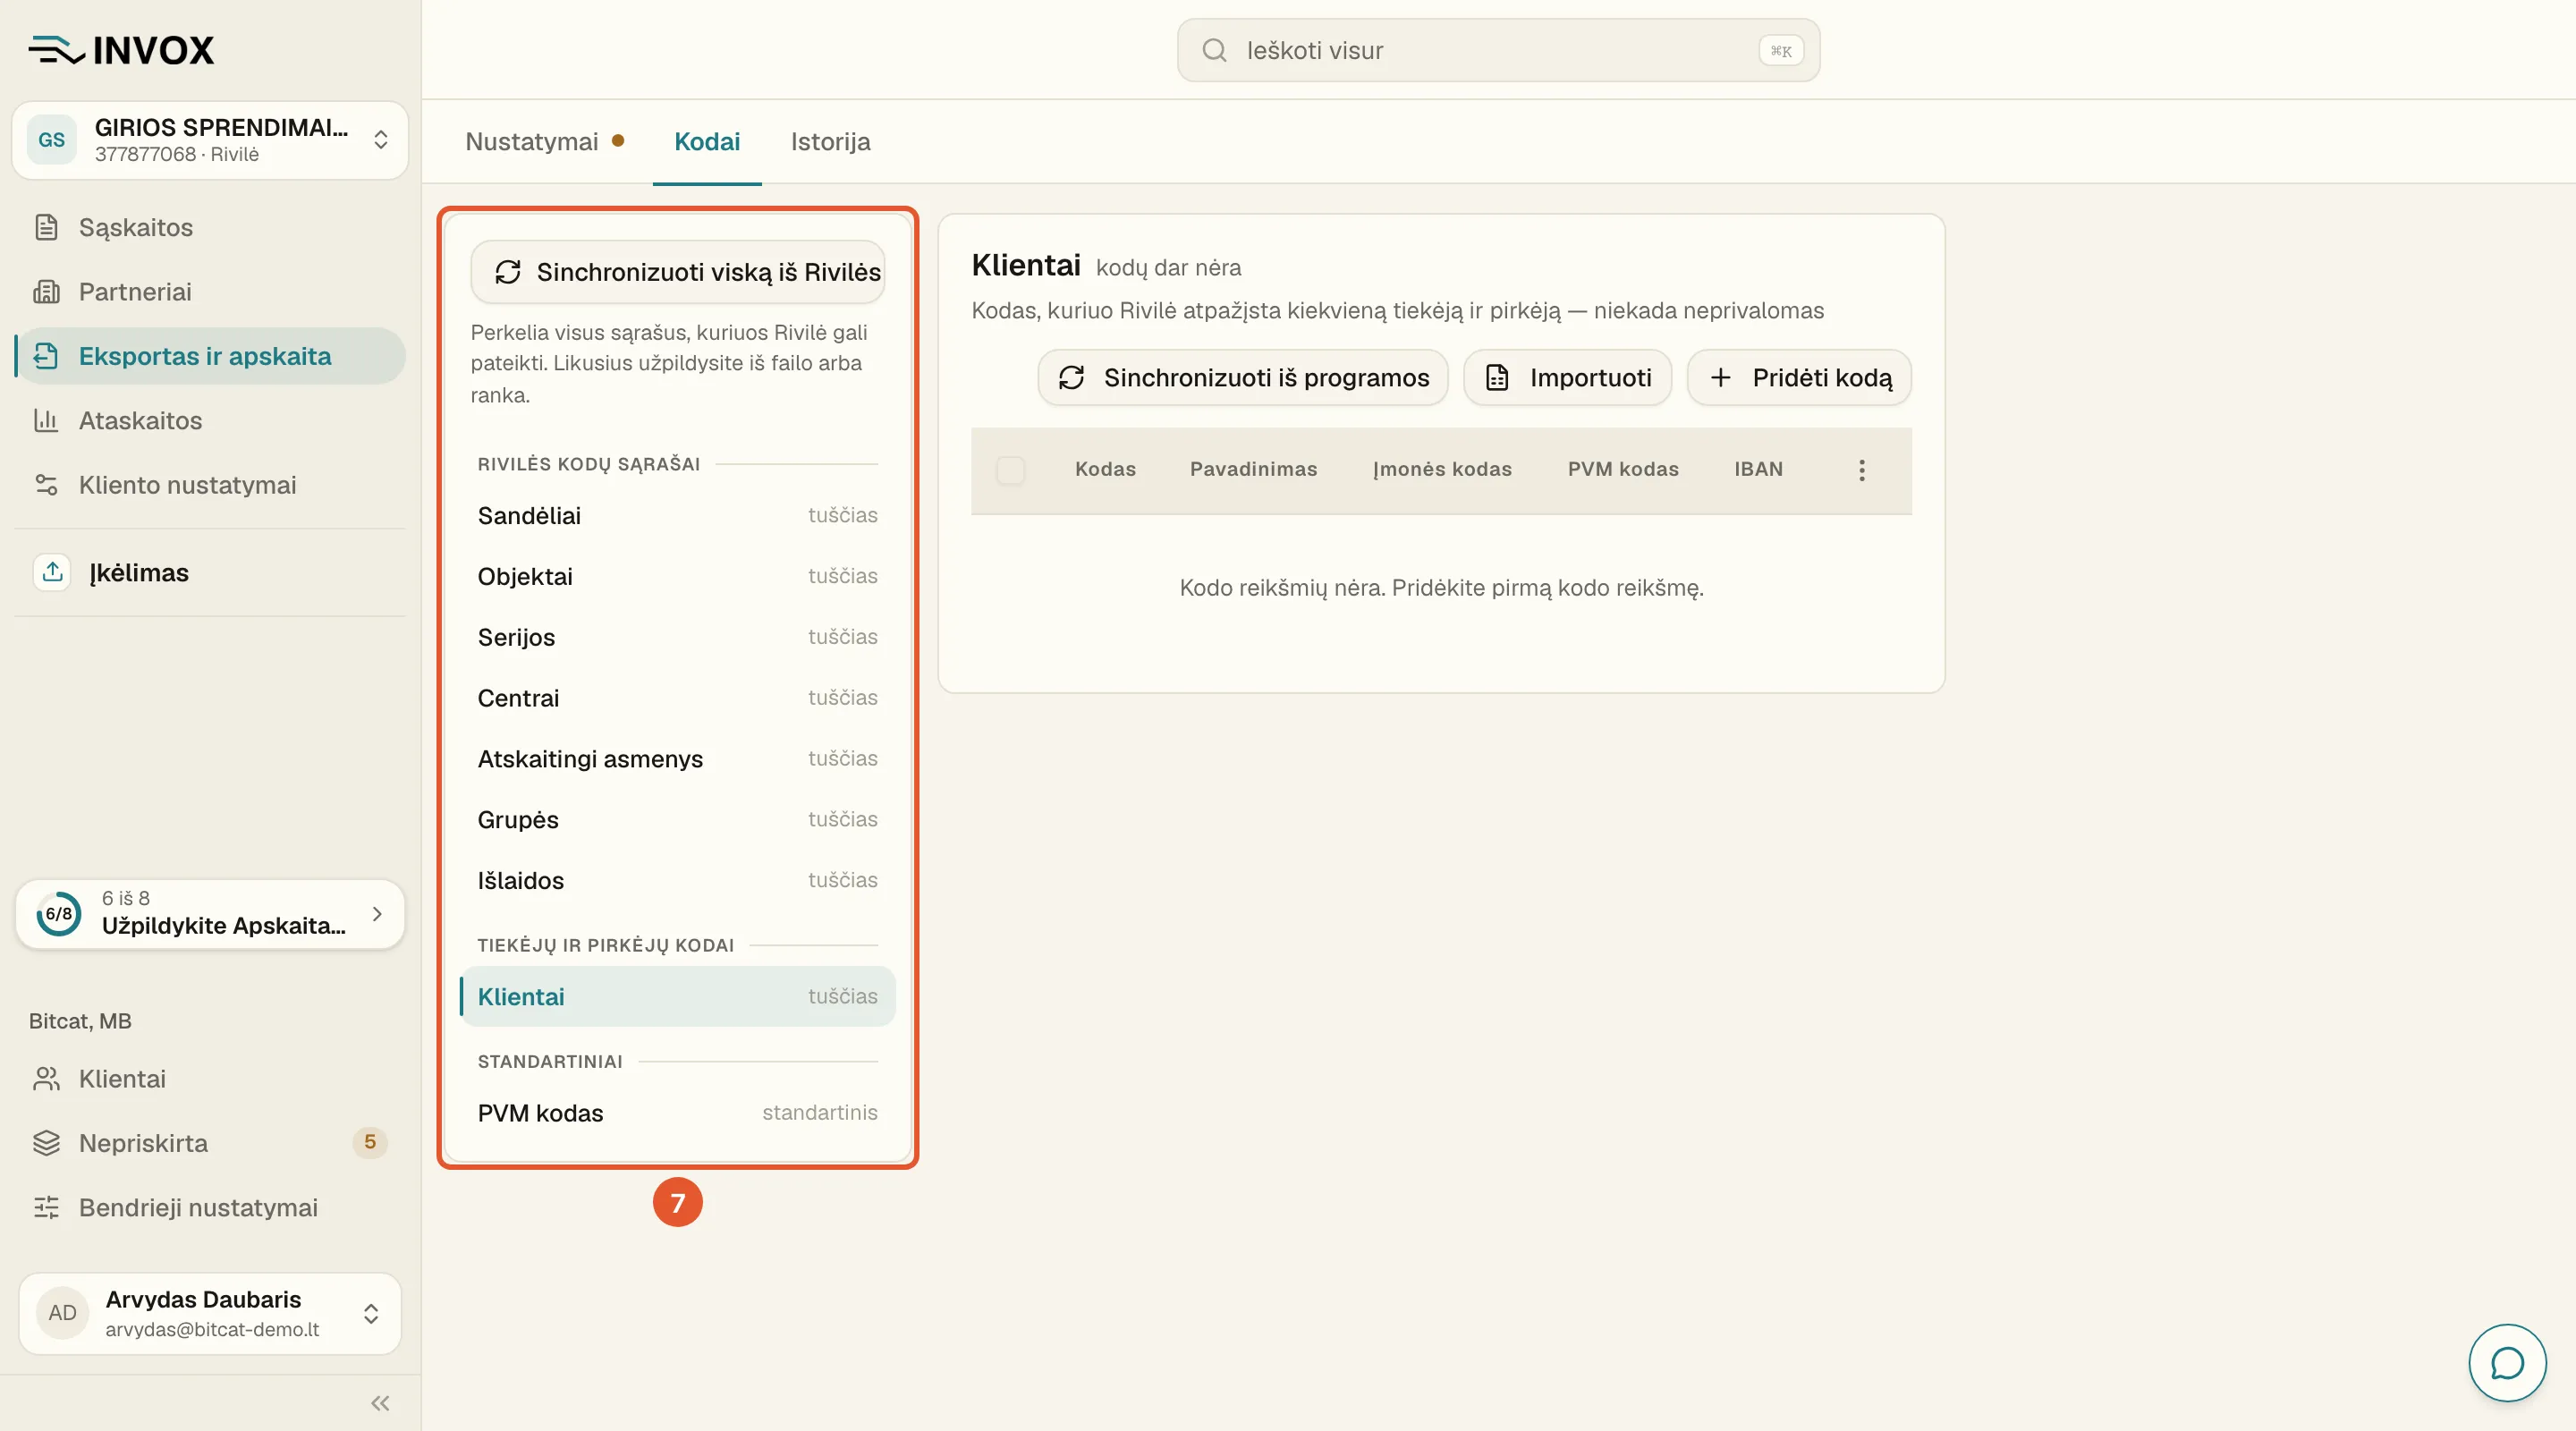Viewport: 2576px width, 1431px height.
Task: Click Sinchronizuoti viską iš Rivilės button
Action: tap(678, 272)
